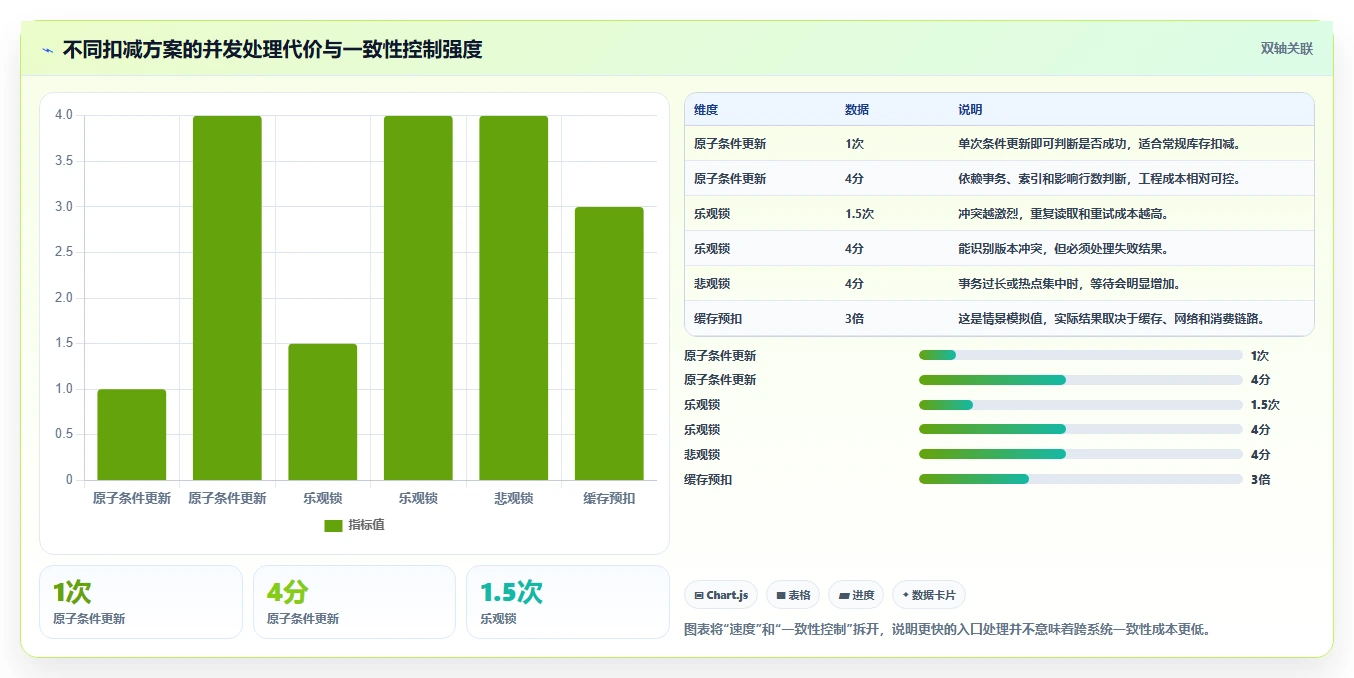
Task: Toggle the 指标值 legend color swatch
Action: (334, 526)
